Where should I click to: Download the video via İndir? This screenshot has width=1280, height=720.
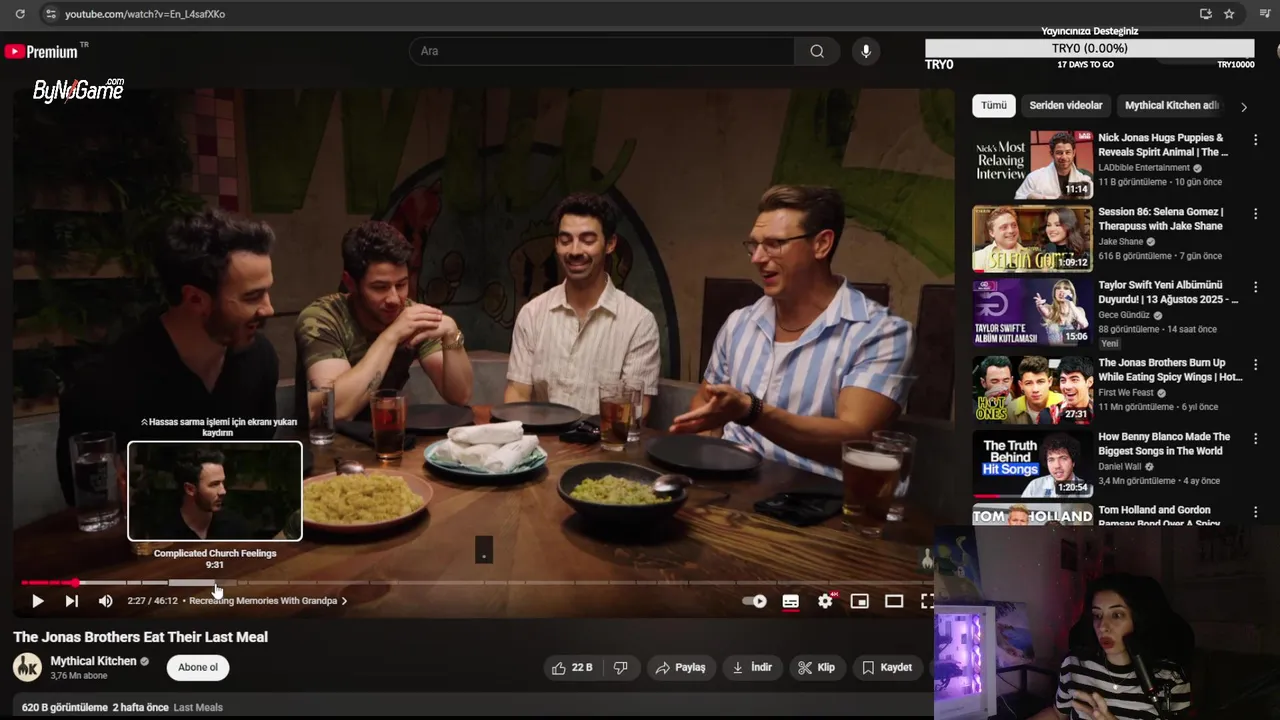tap(752, 667)
